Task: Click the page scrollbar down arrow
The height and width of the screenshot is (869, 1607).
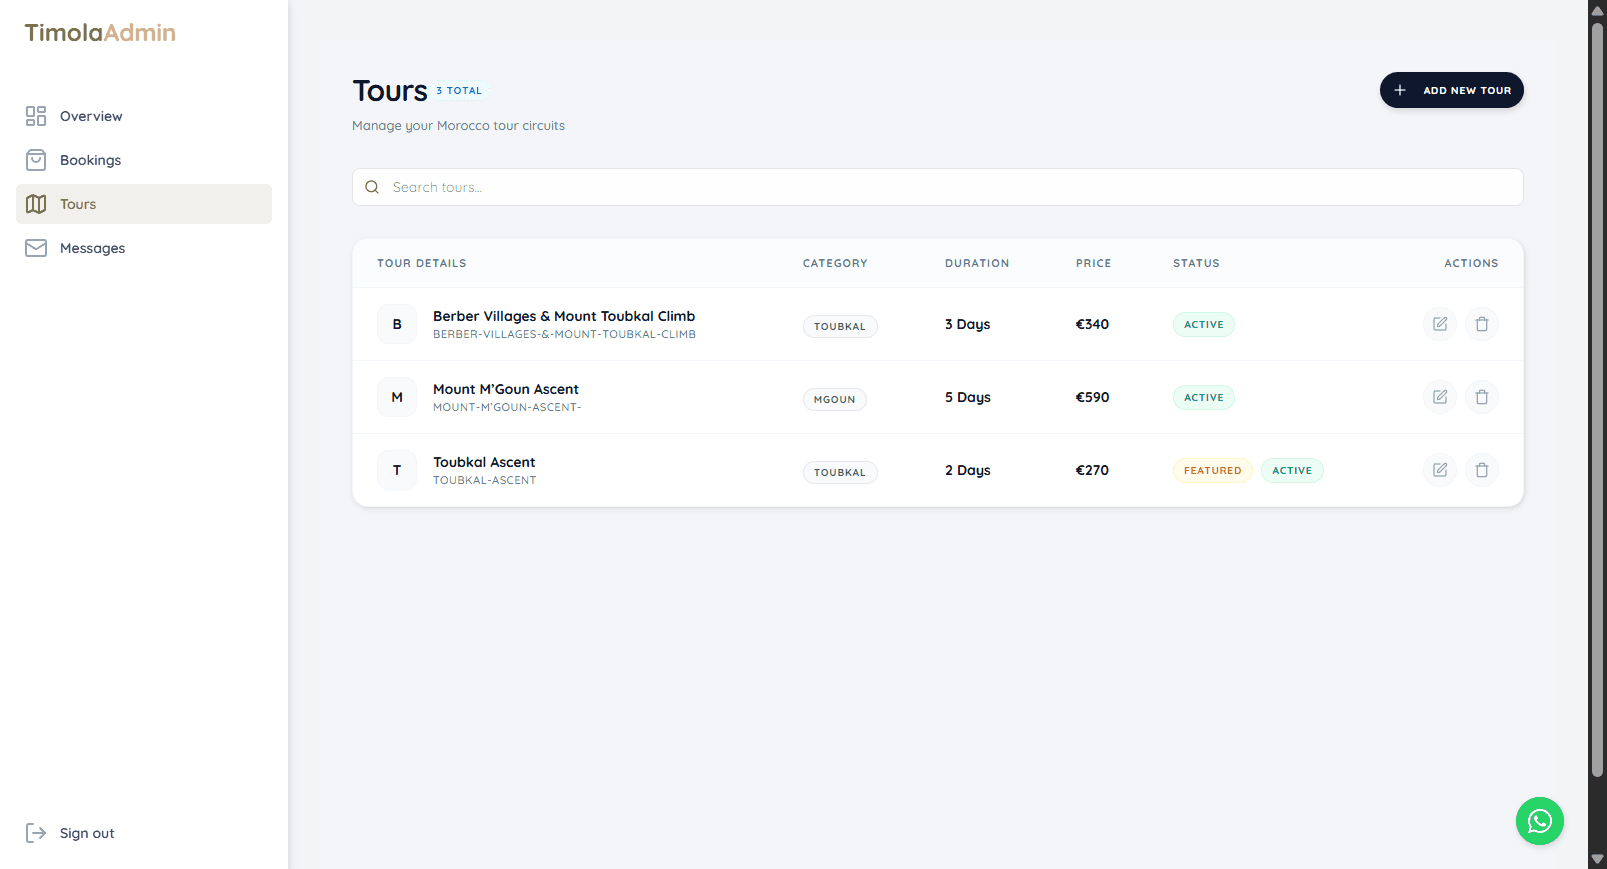Action: click(1597, 859)
